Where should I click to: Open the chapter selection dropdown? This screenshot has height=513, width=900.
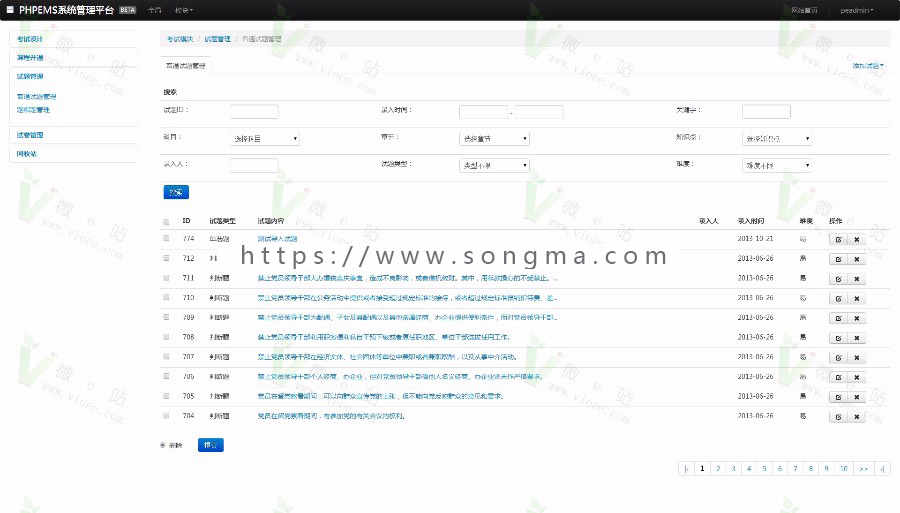pyautogui.click(x=494, y=138)
